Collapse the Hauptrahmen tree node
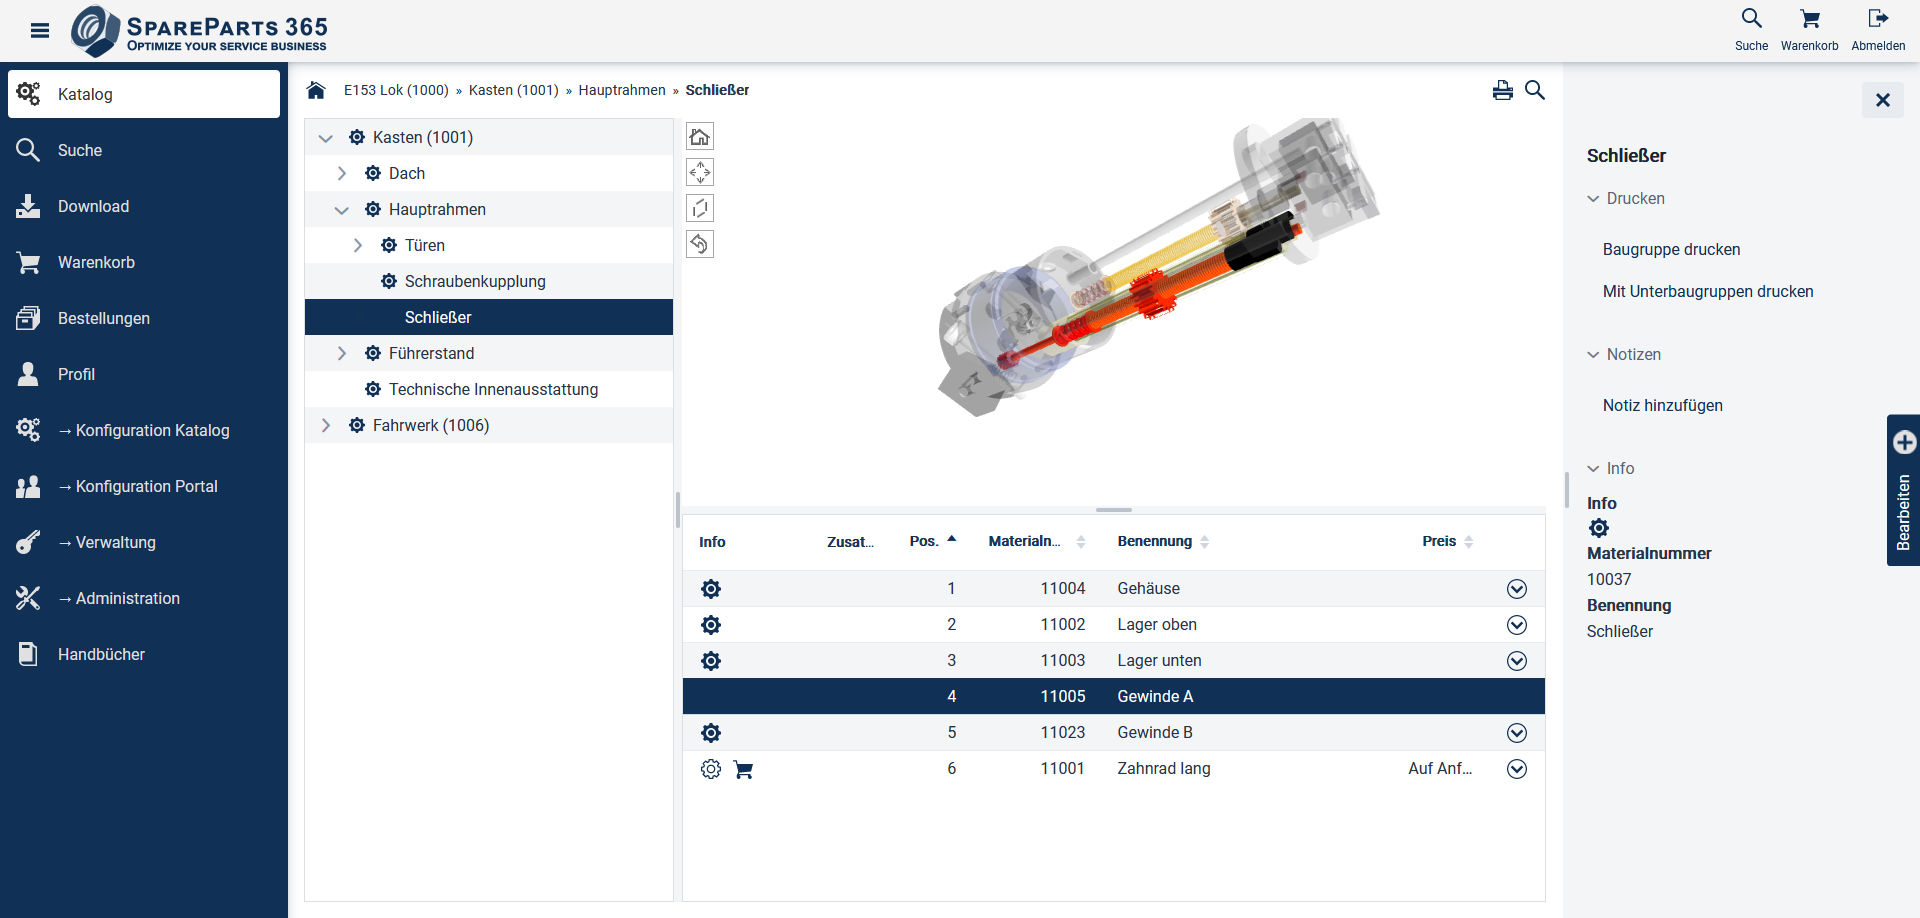The width and height of the screenshot is (1920, 918). (342, 210)
